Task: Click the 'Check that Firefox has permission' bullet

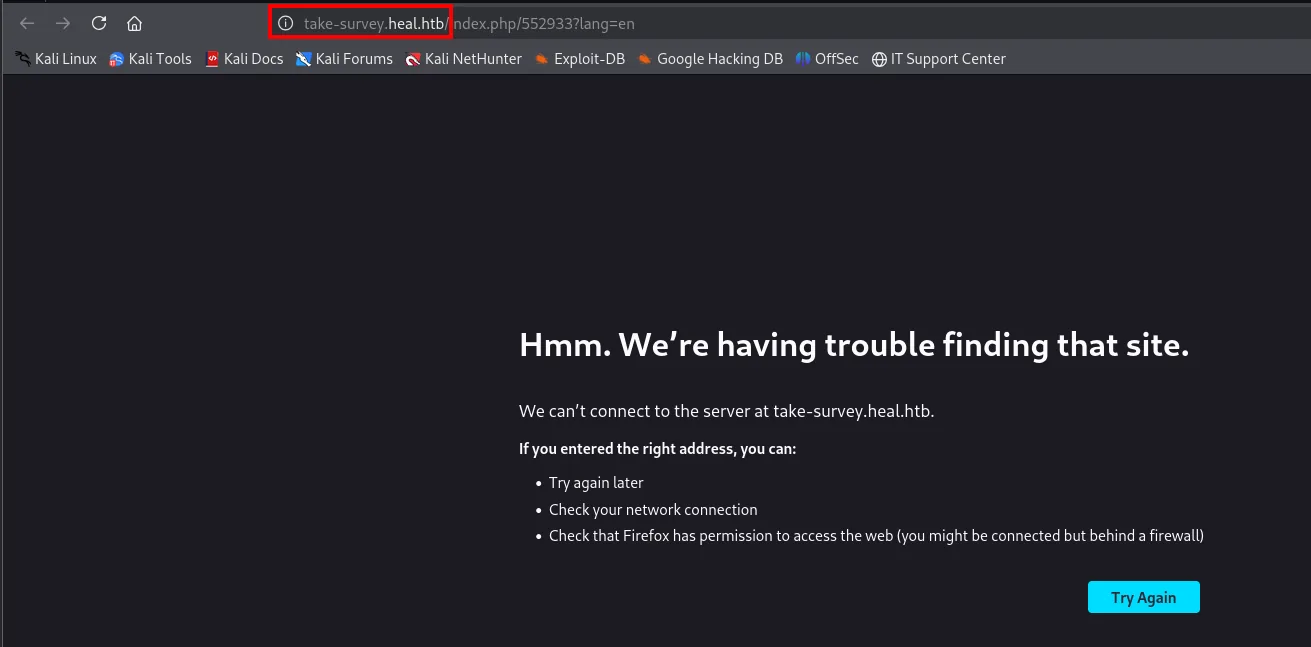Action: pos(876,536)
